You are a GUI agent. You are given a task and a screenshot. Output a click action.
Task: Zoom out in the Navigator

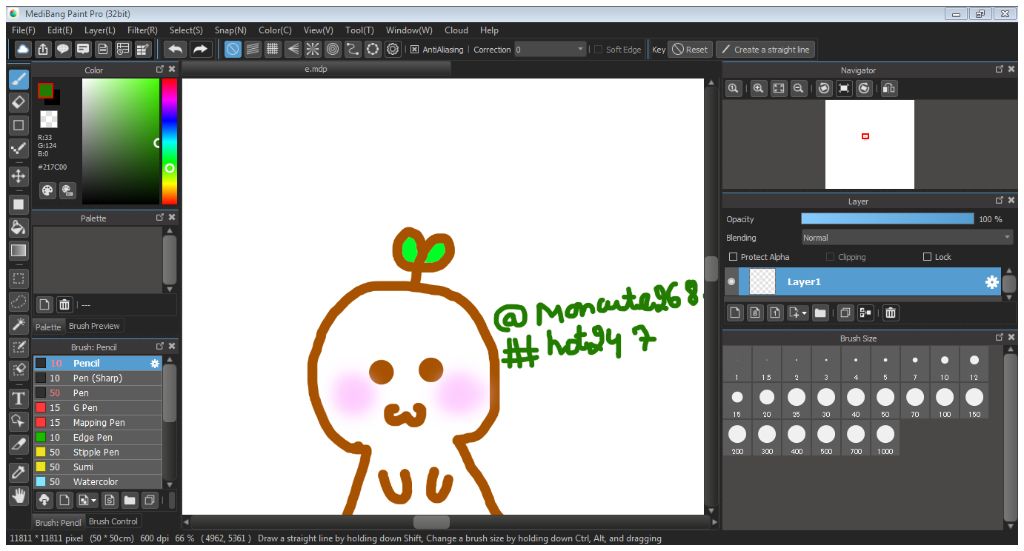point(798,88)
